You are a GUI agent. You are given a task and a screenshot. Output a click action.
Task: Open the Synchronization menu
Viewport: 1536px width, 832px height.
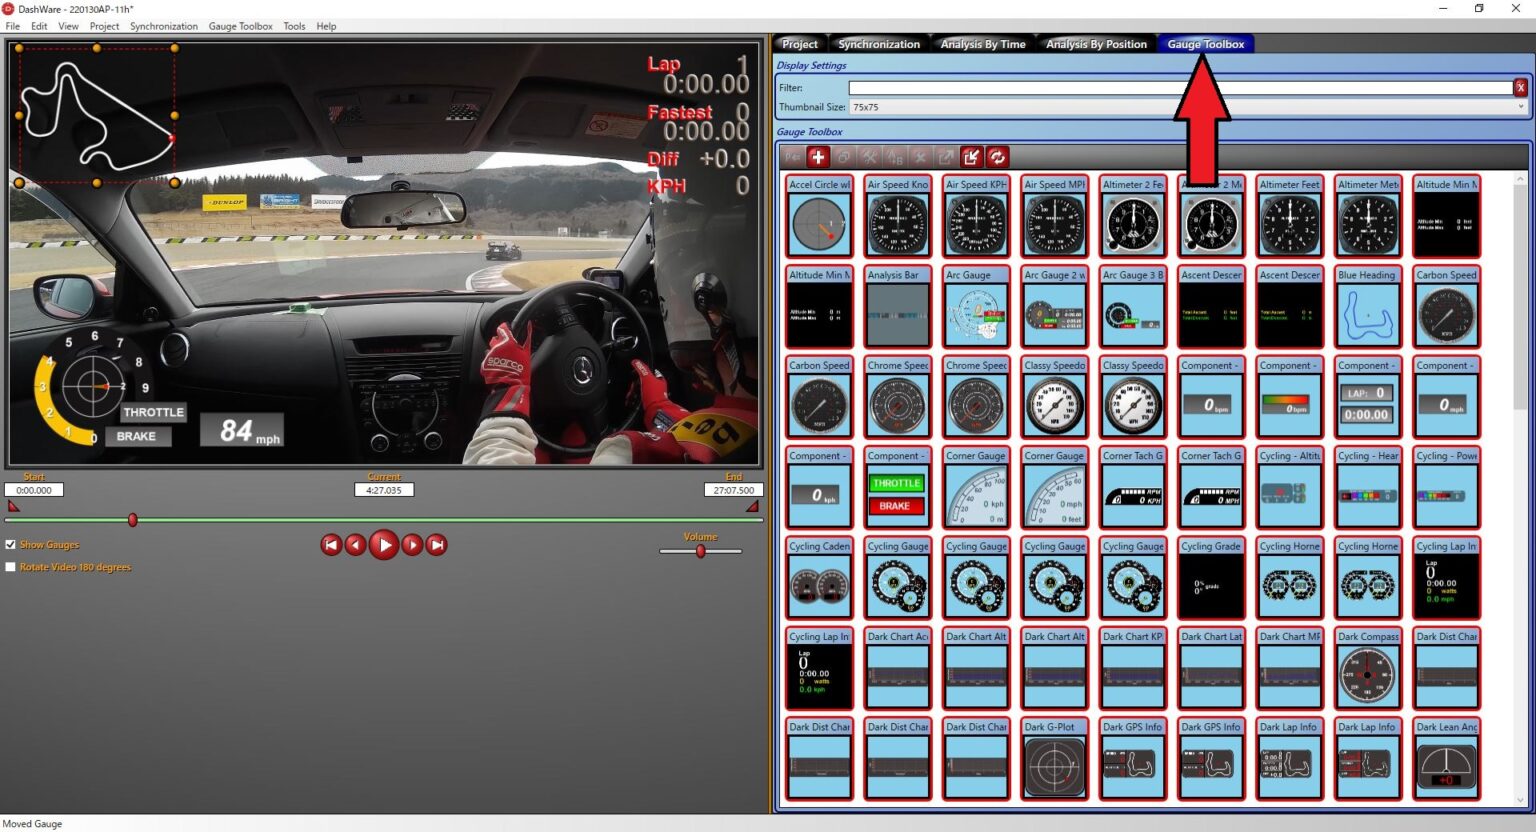pos(163,26)
